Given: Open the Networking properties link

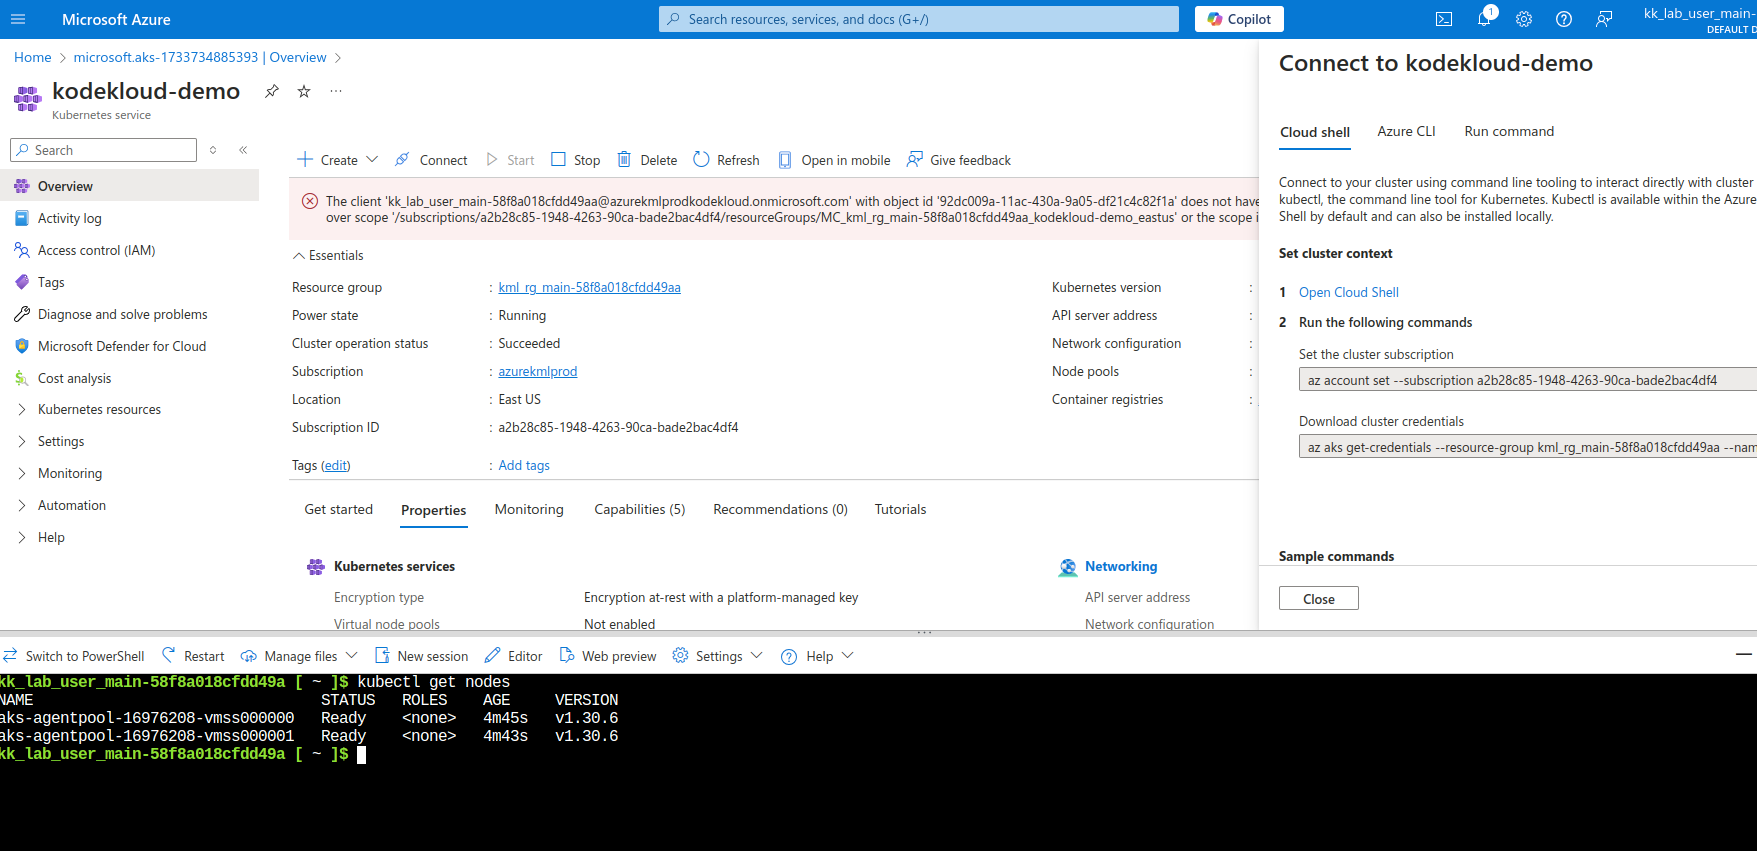Looking at the screenshot, I should coord(1121,566).
